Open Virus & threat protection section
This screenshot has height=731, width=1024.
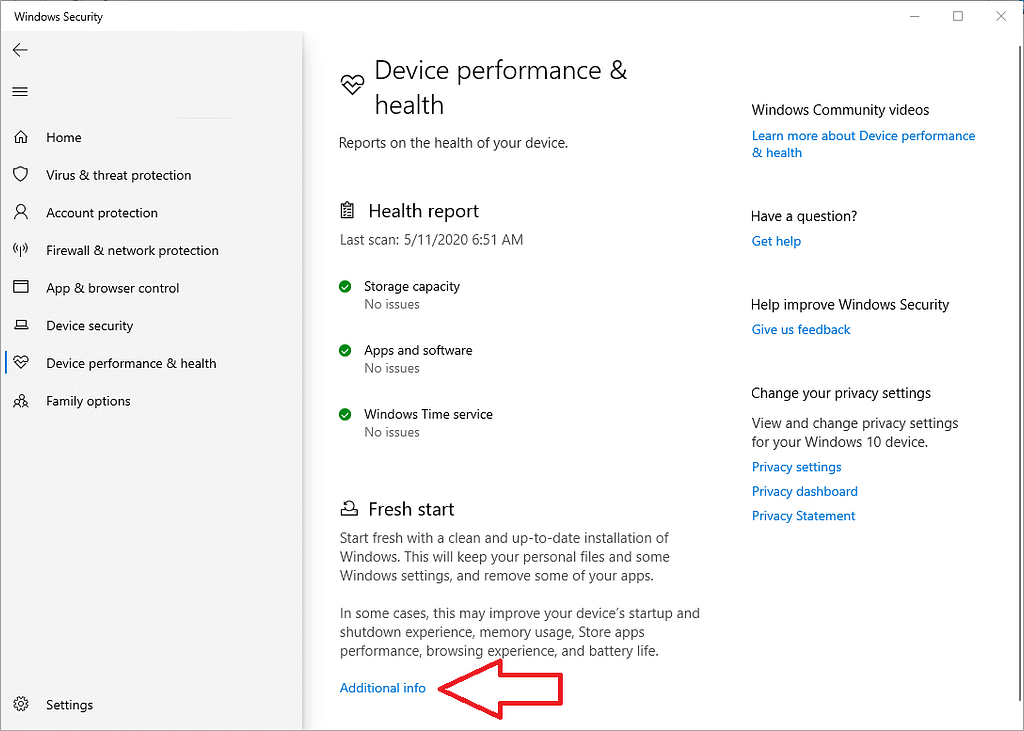point(152,175)
